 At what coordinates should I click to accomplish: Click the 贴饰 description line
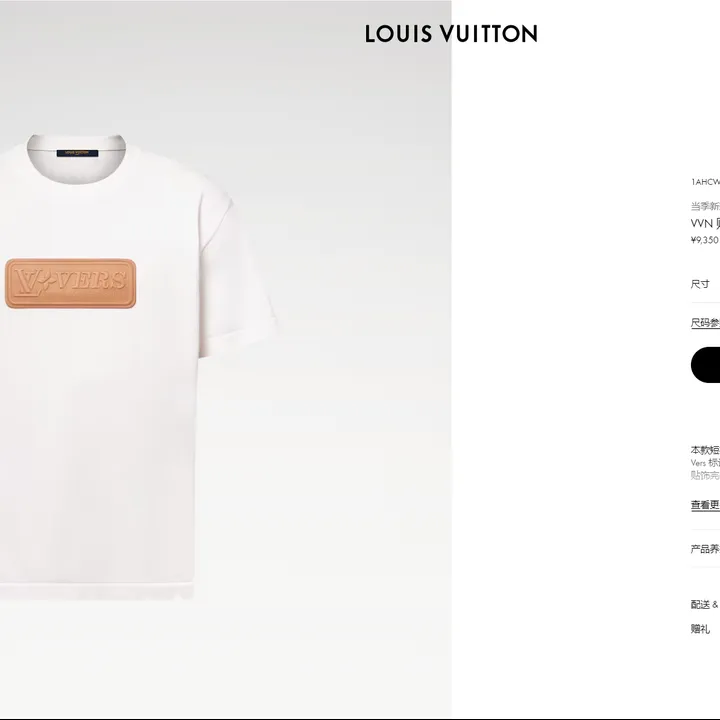point(705,475)
